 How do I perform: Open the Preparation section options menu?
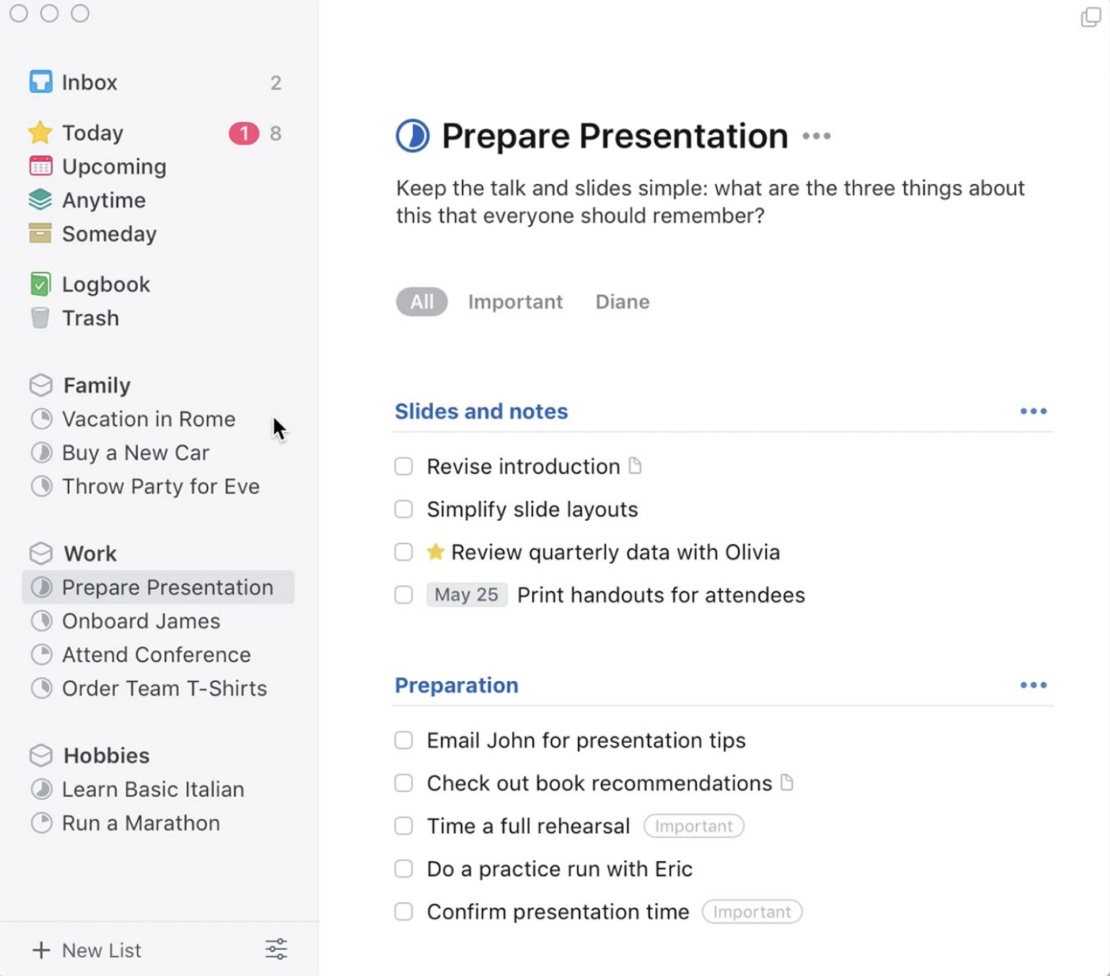coord(1033,685)
